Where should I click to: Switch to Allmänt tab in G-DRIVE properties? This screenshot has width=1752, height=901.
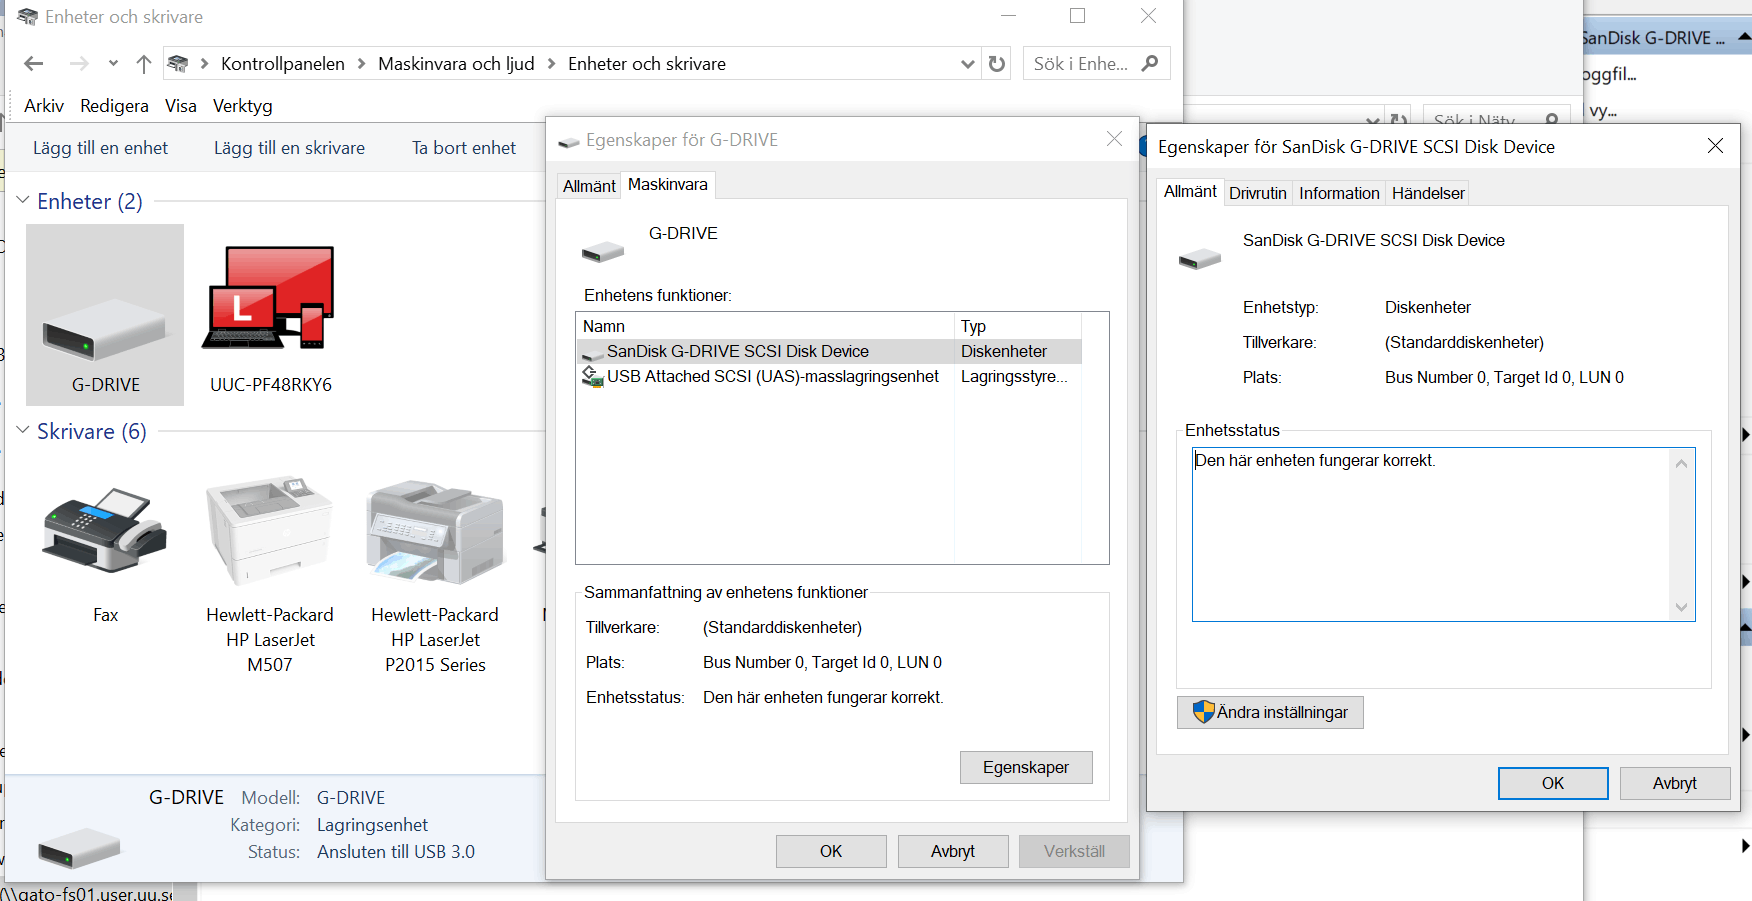pyautogui.click(x=589, y=186)
